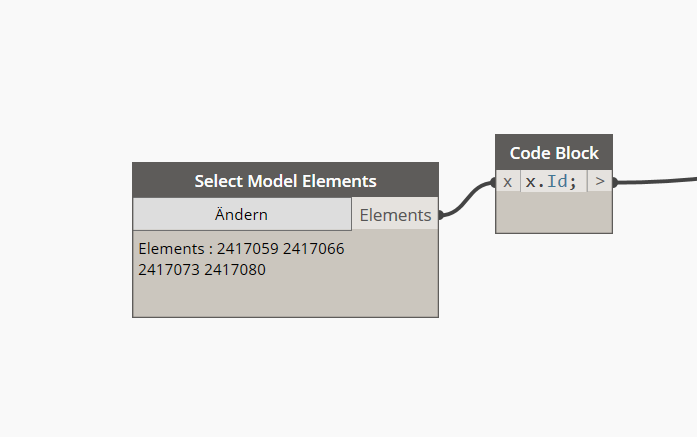Screen dimensions: 697x437
Task: Click blank area below the element IDs list
Action: (285, 298)
